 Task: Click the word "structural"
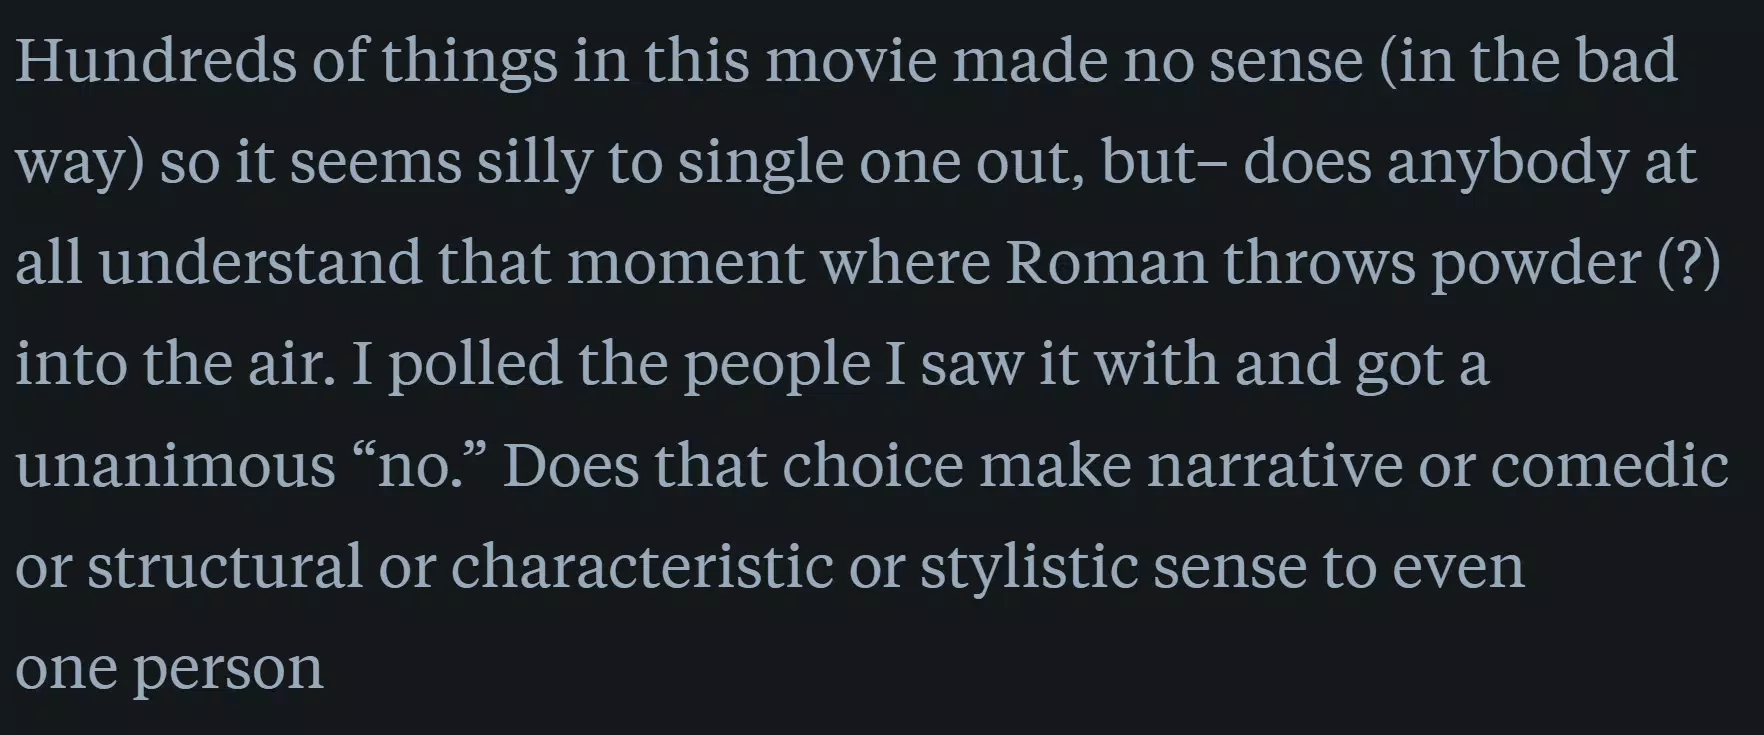[225, 566]
